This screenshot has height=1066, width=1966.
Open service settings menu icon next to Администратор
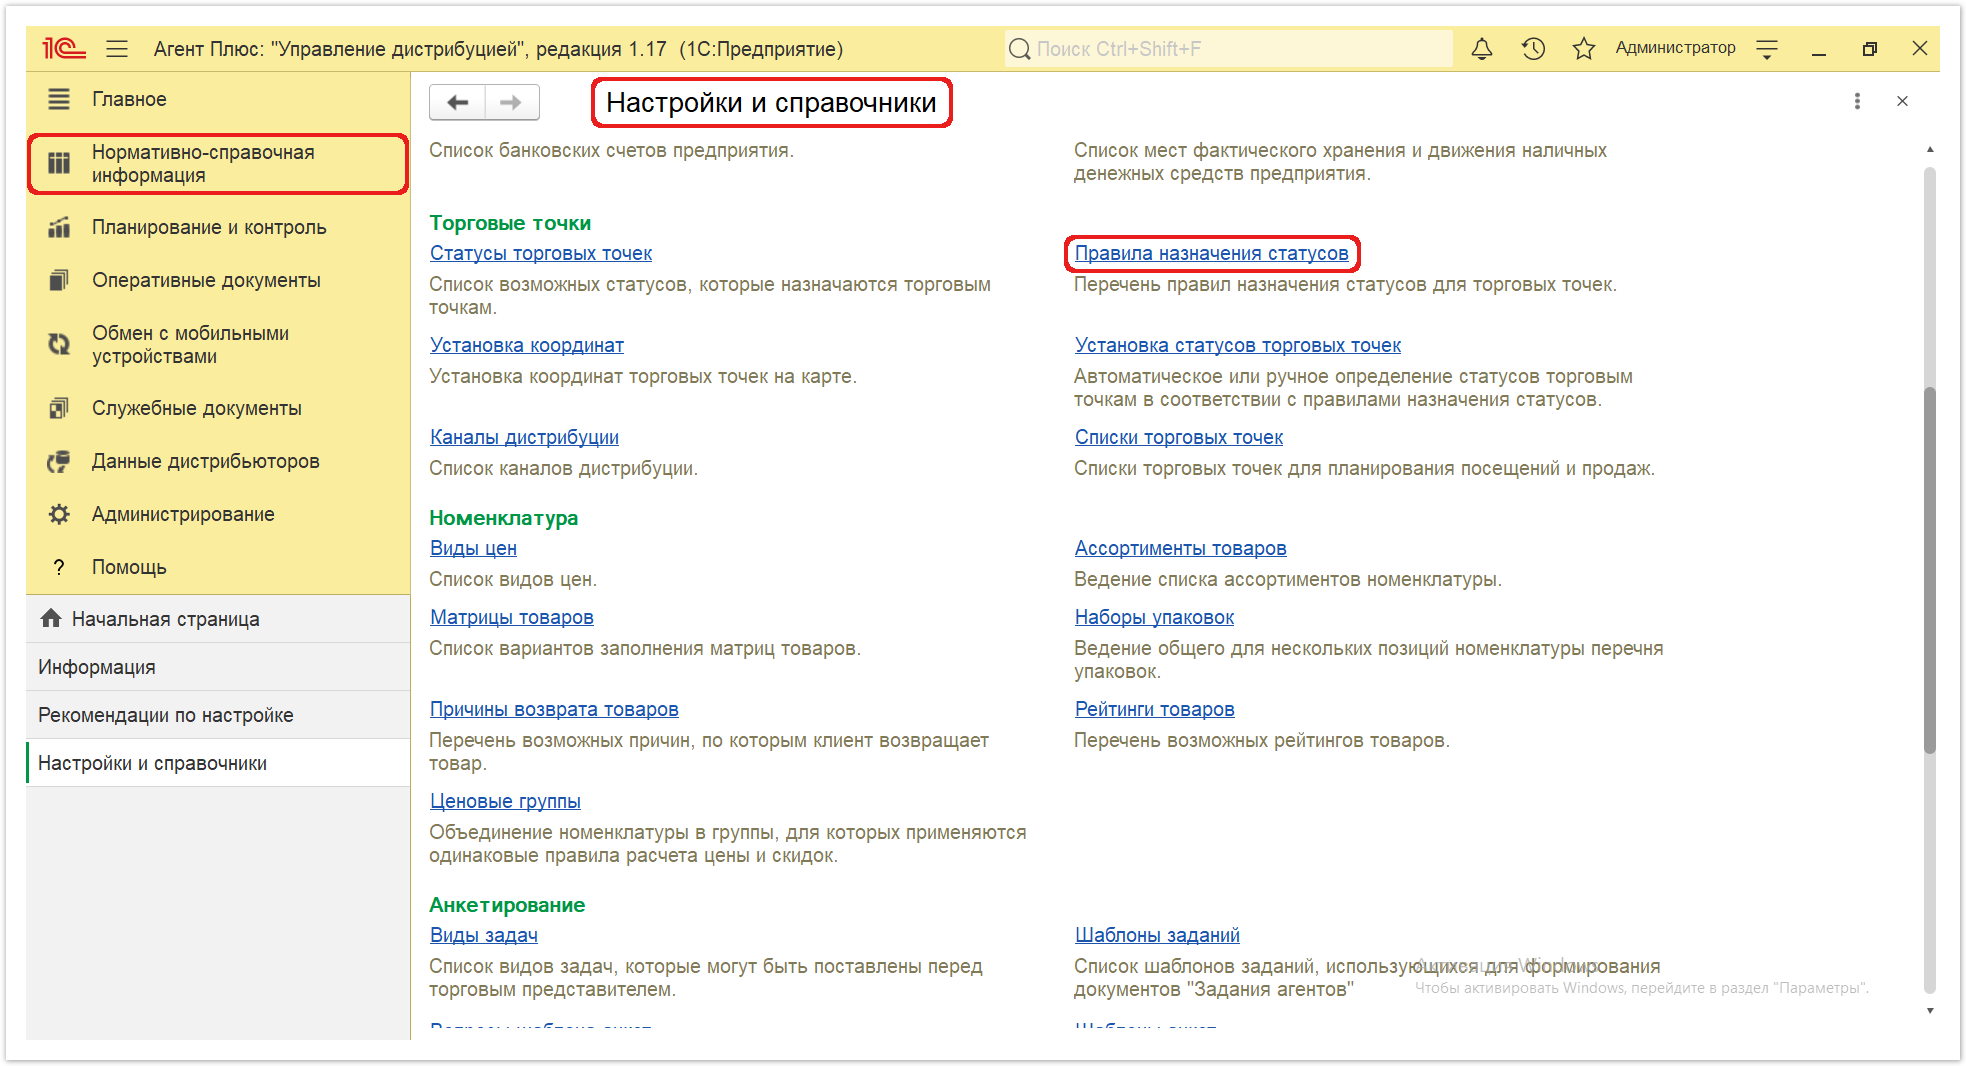[1767, 48]
